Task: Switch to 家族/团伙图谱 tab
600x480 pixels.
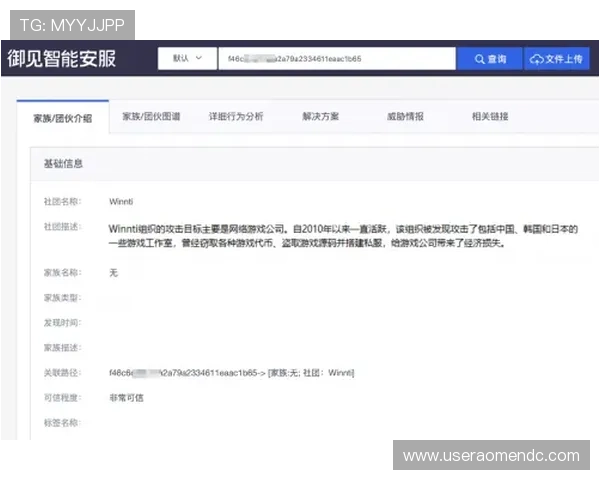Action: click(151, 116)
